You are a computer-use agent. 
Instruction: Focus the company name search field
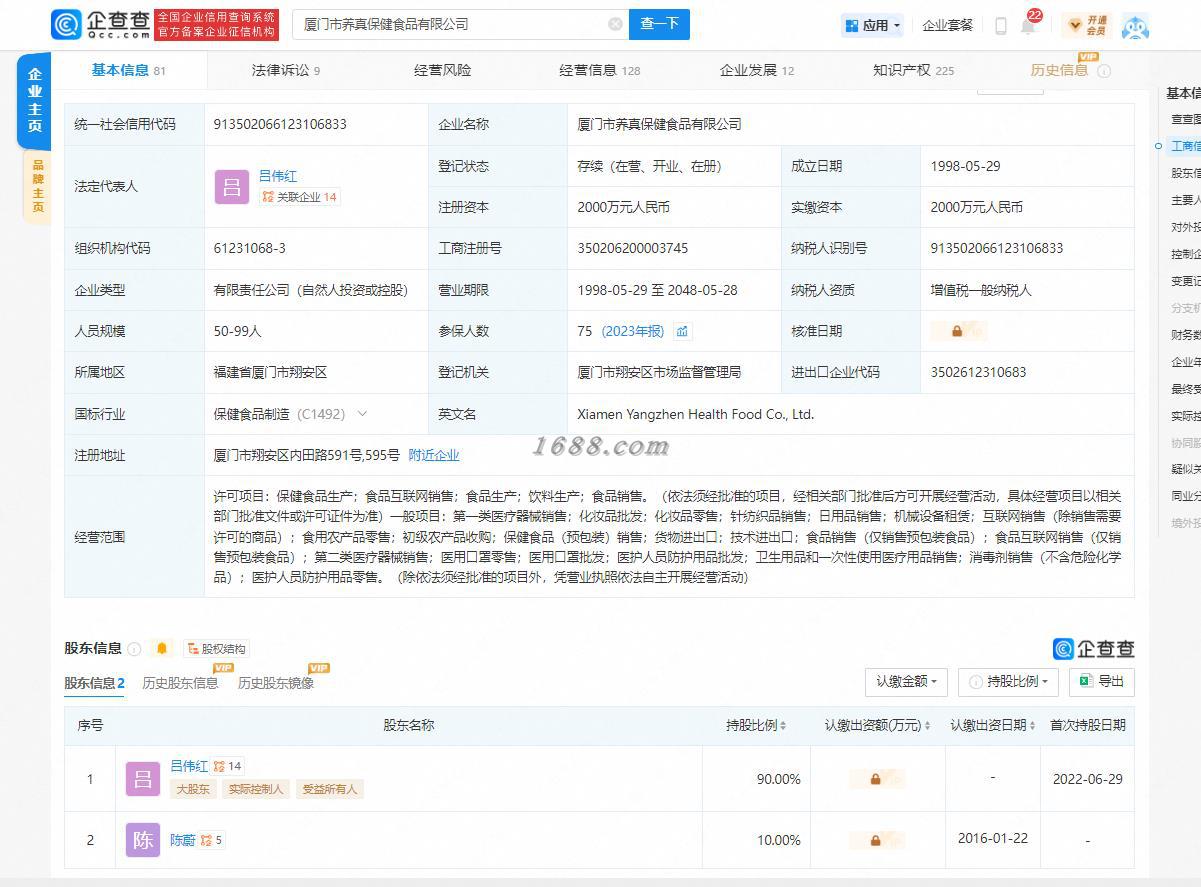point(460,24)
